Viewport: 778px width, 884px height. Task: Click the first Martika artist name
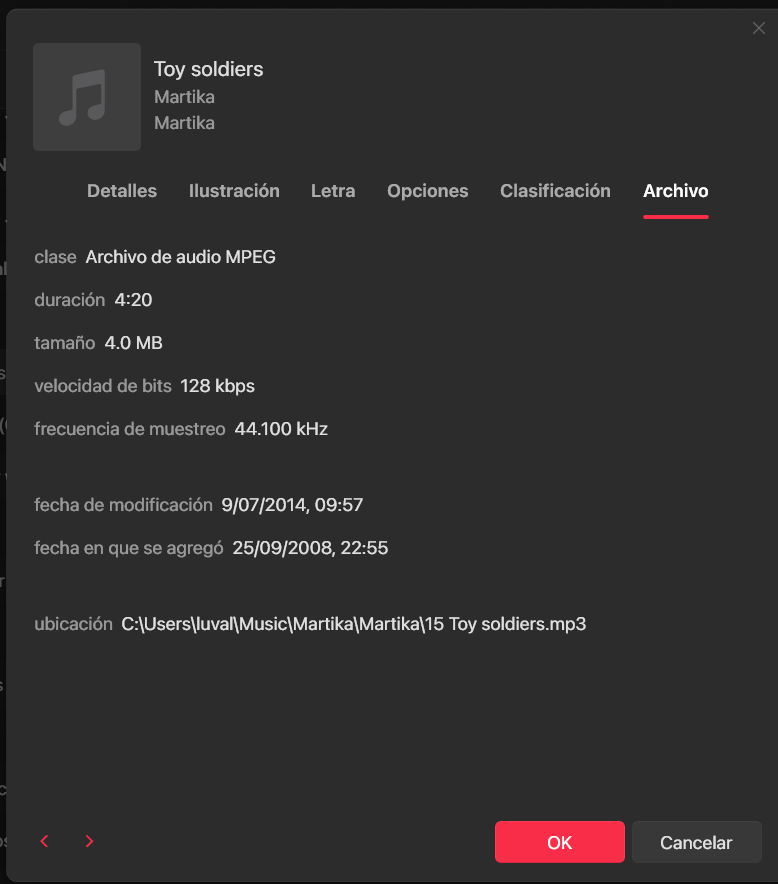point(184,97)
